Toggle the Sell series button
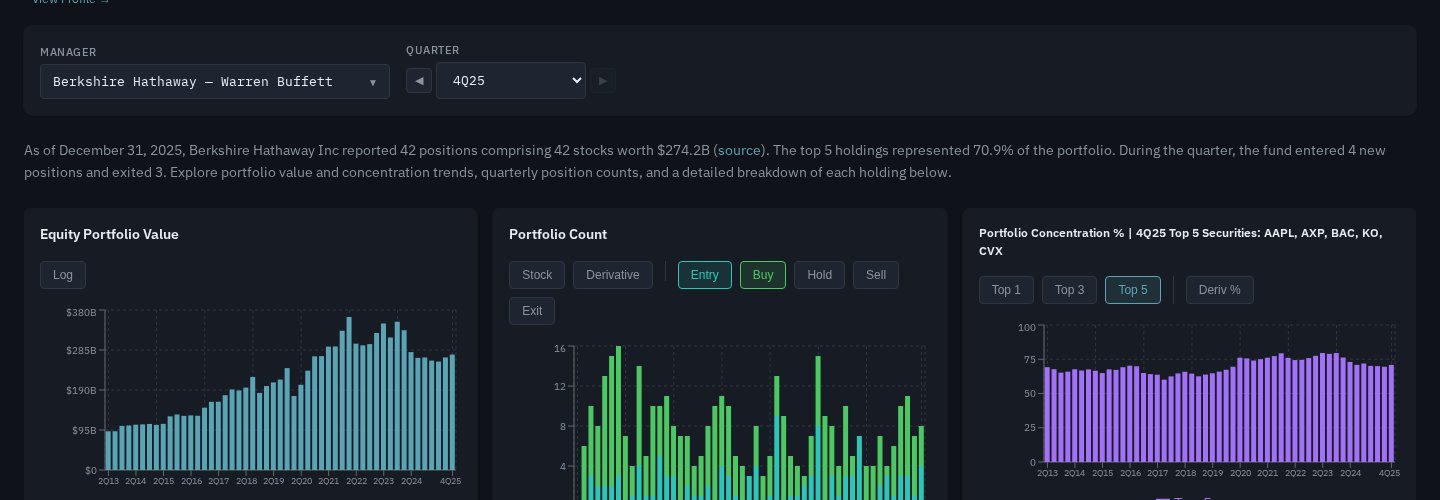1440x500 pixels. point(876,275)
